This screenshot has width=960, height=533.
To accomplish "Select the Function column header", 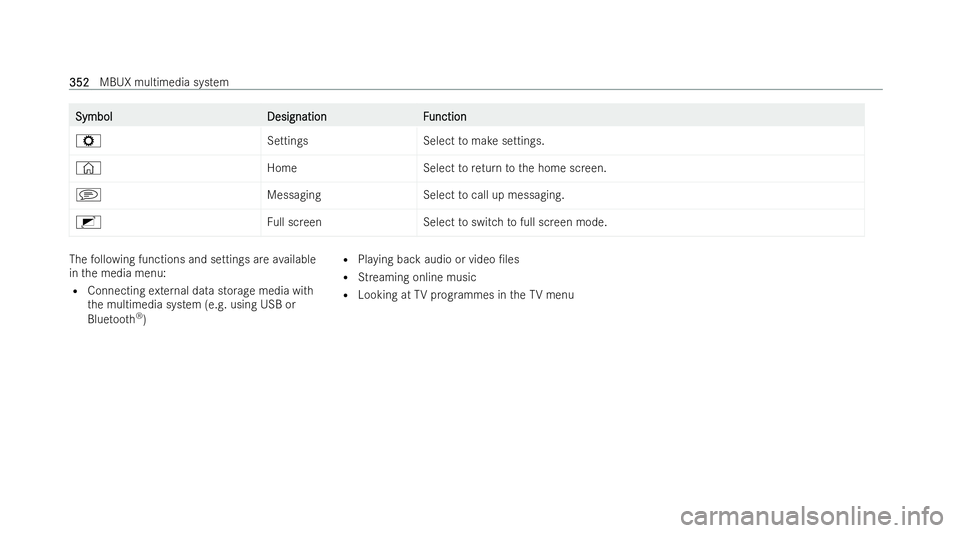I will pos(444,116).
